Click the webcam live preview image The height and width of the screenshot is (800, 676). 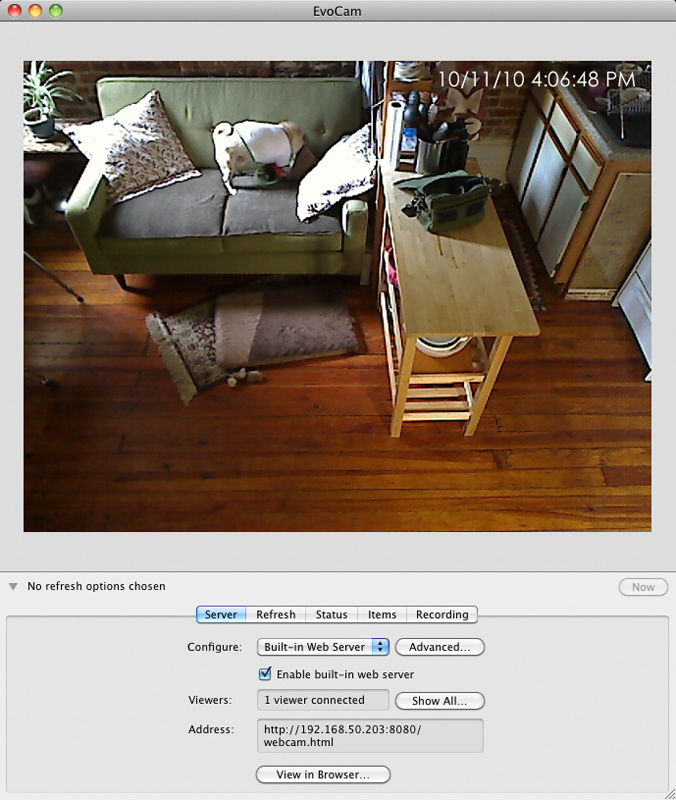[x=337, y=296]
